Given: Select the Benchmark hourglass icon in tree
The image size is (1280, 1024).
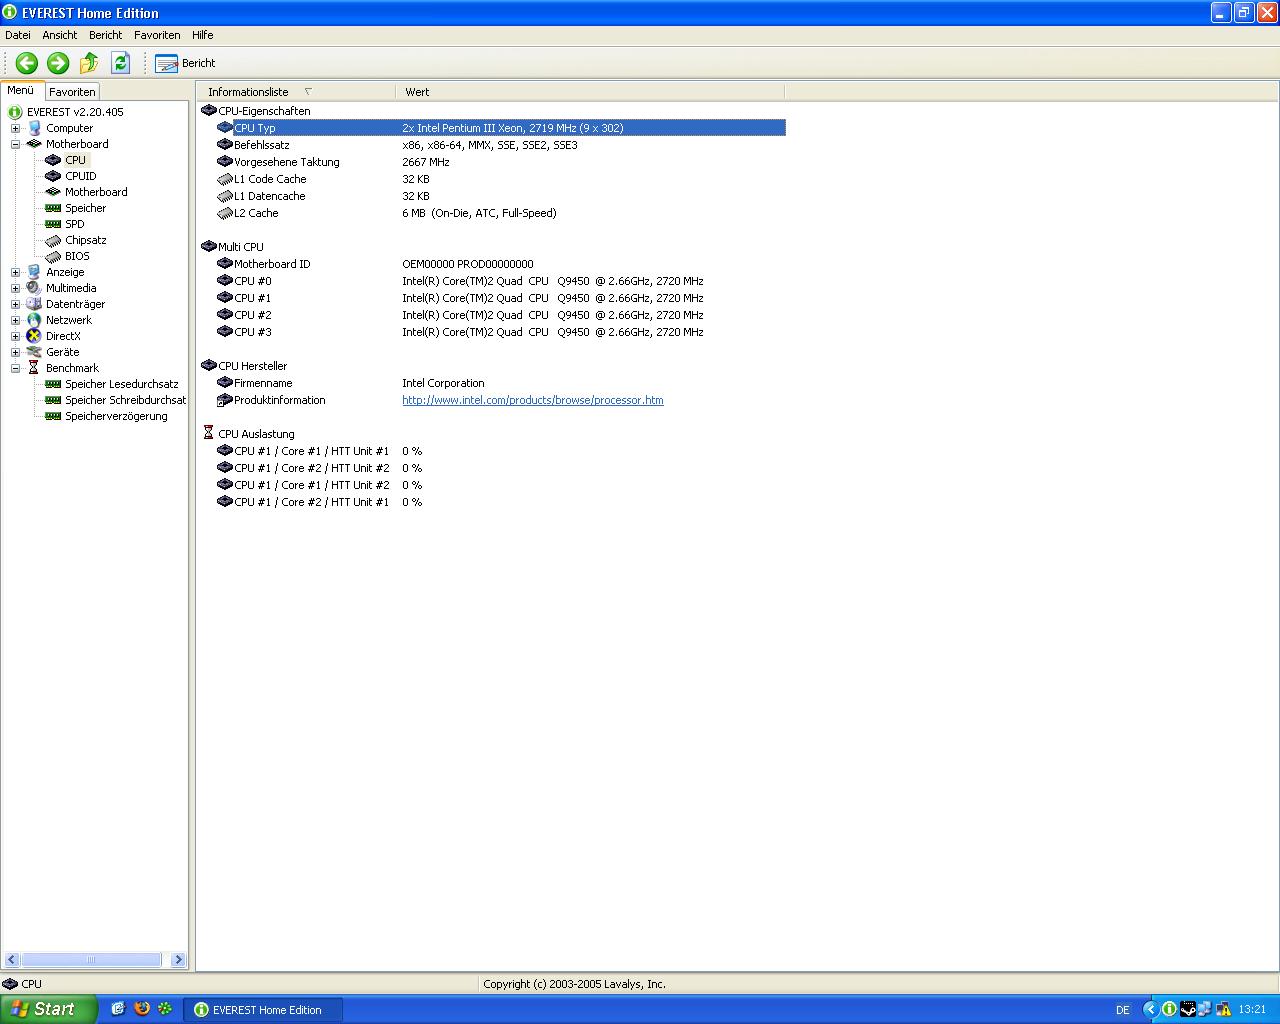Looking at the screenshot, I should (34, 368).
